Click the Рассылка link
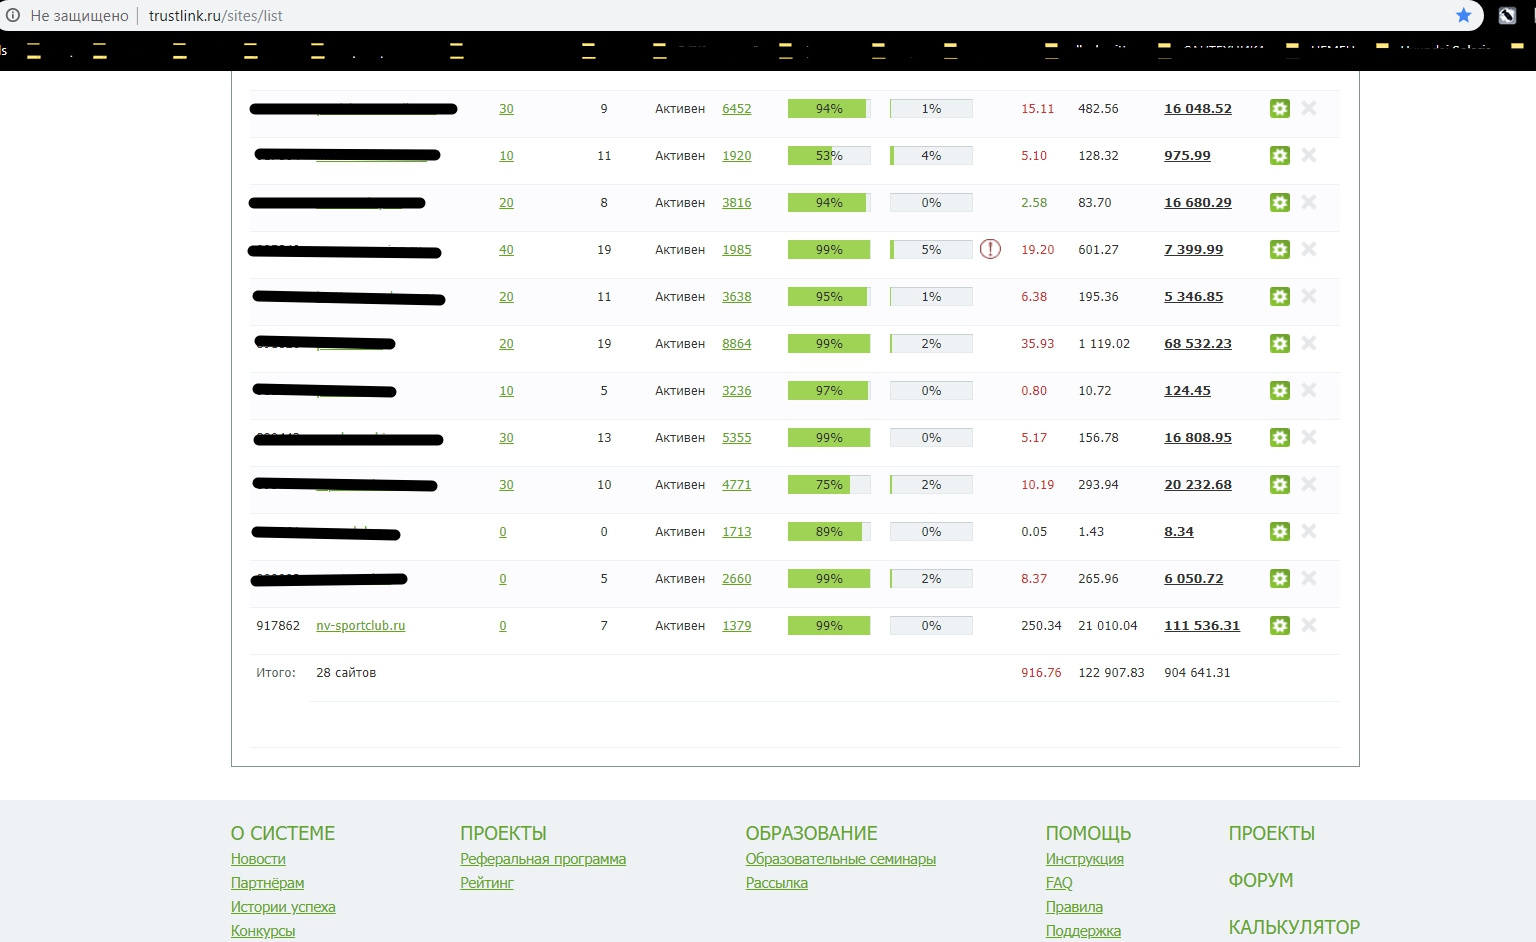 point(777,883)
